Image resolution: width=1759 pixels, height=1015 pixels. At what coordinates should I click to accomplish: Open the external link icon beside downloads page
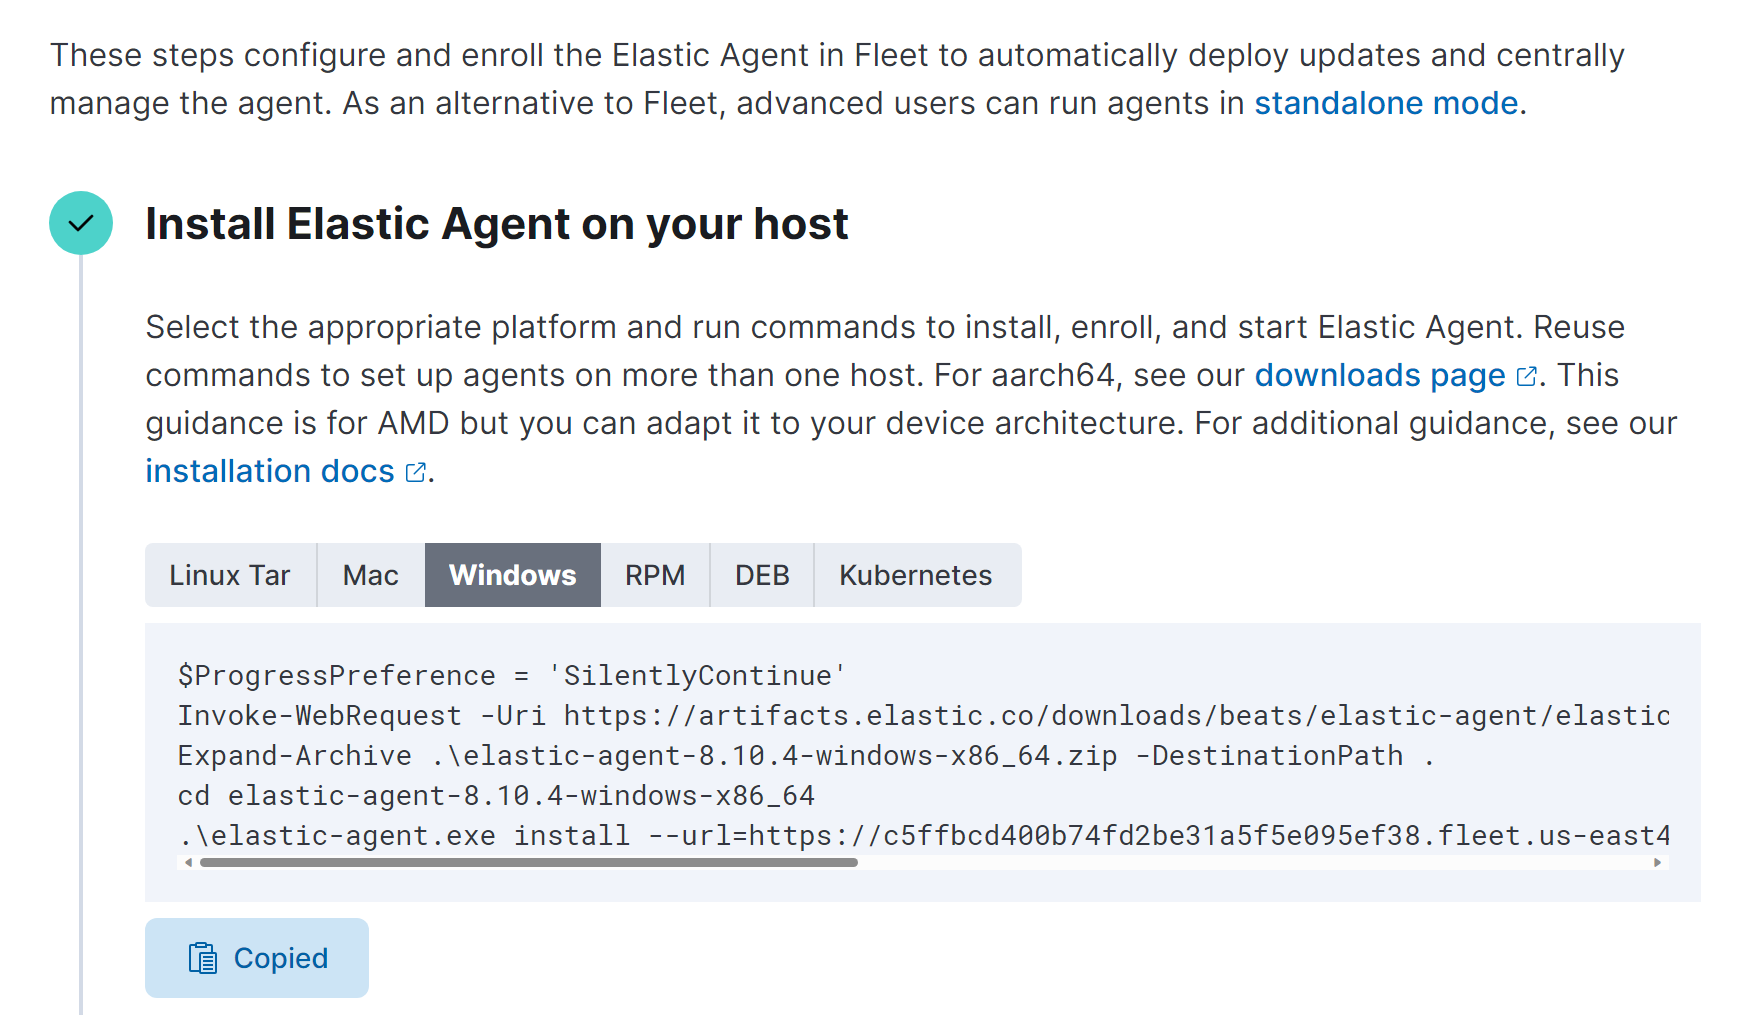tap(1526, 376)
